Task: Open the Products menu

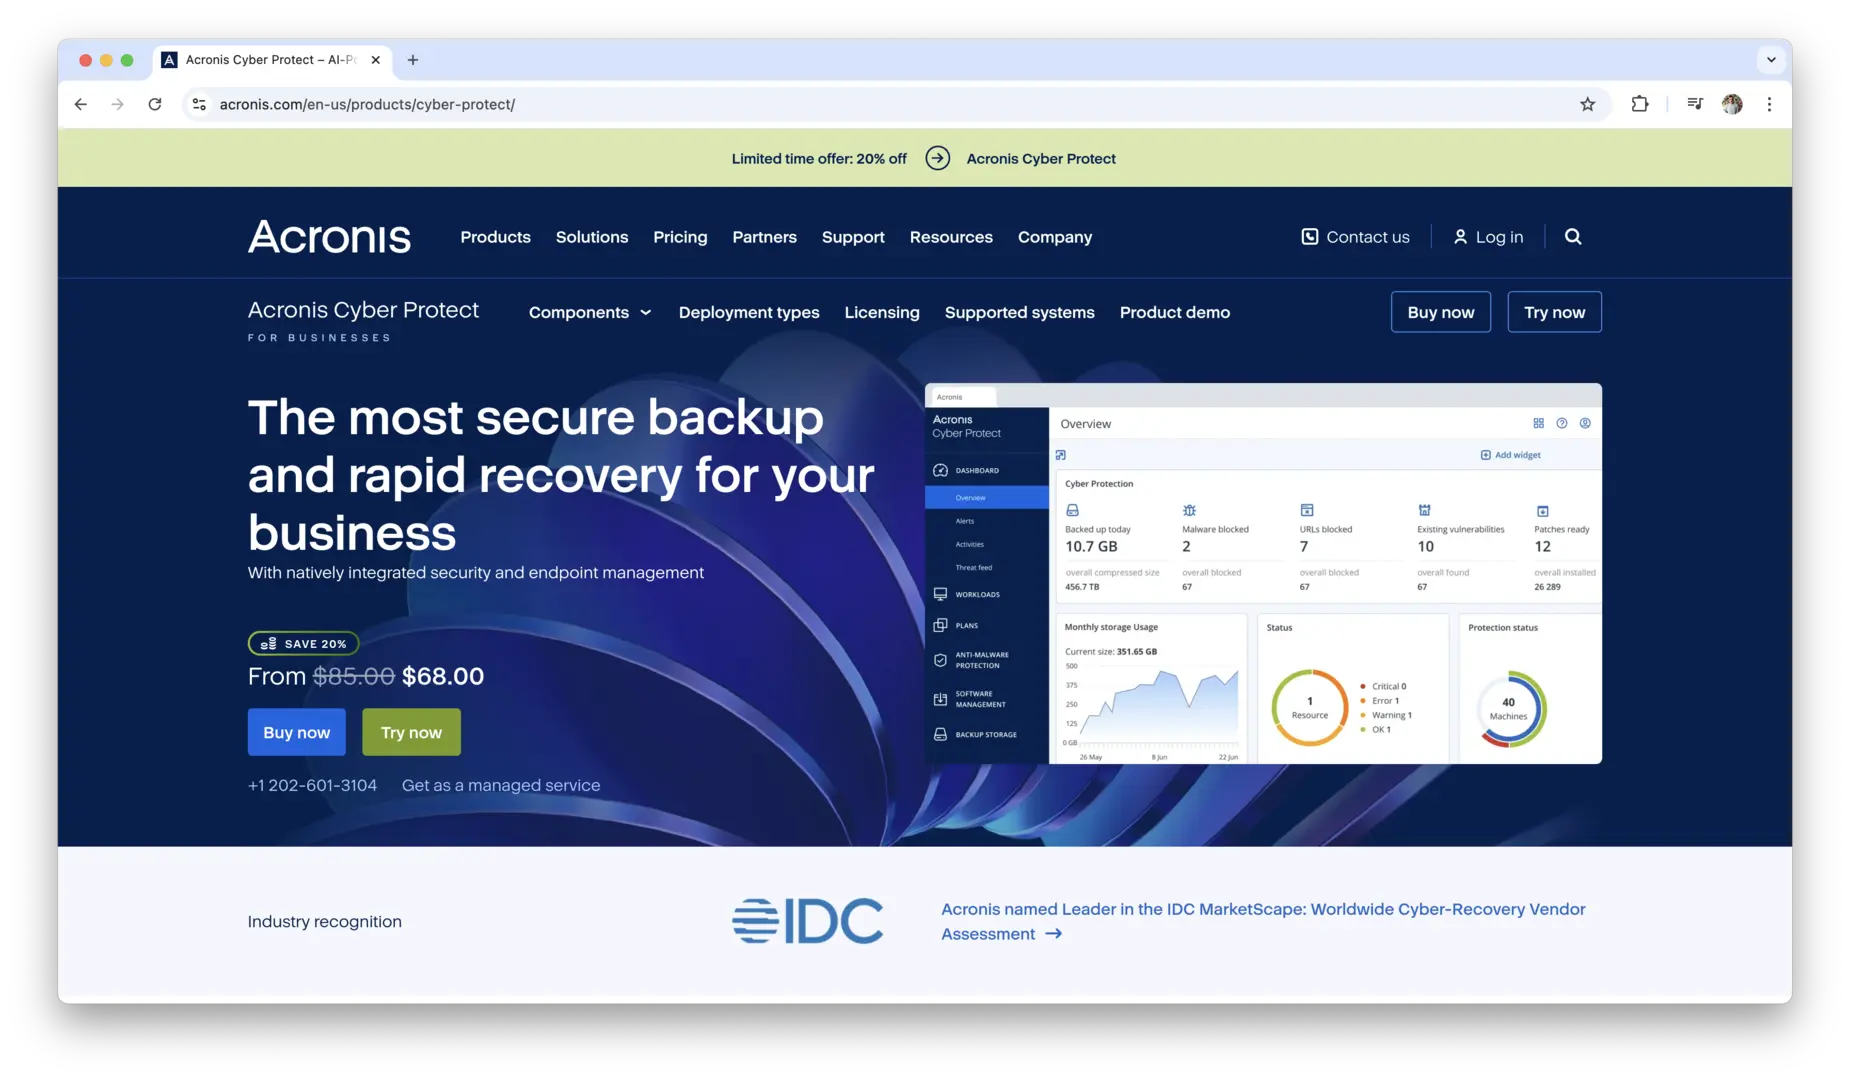Action: [495, 237]
